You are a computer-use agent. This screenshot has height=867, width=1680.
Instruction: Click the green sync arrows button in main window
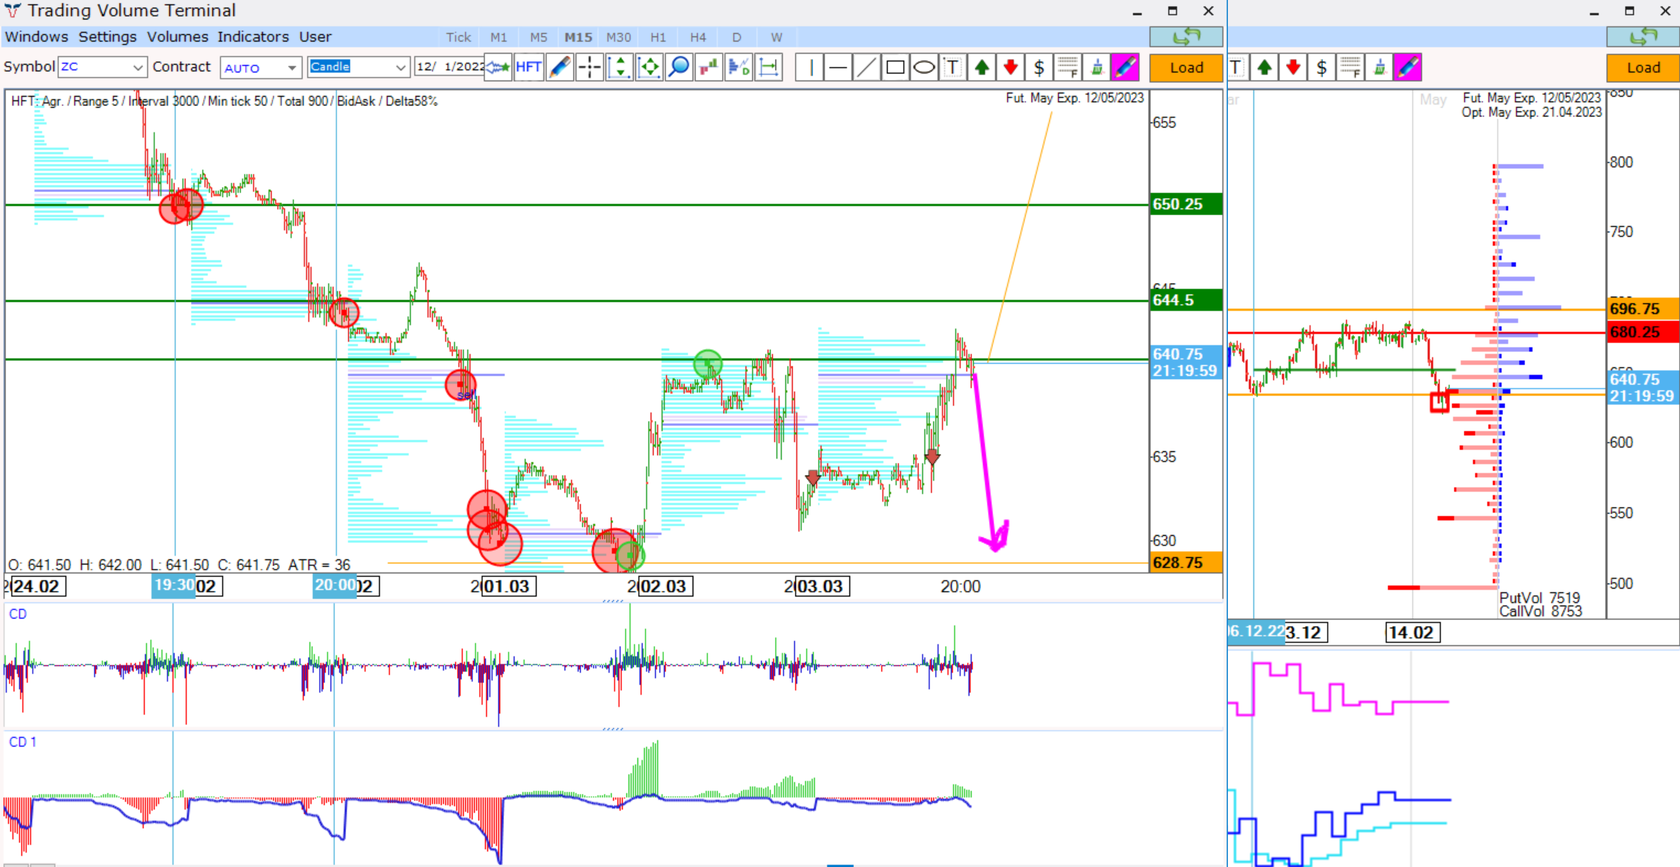(x=1186, y=37)
